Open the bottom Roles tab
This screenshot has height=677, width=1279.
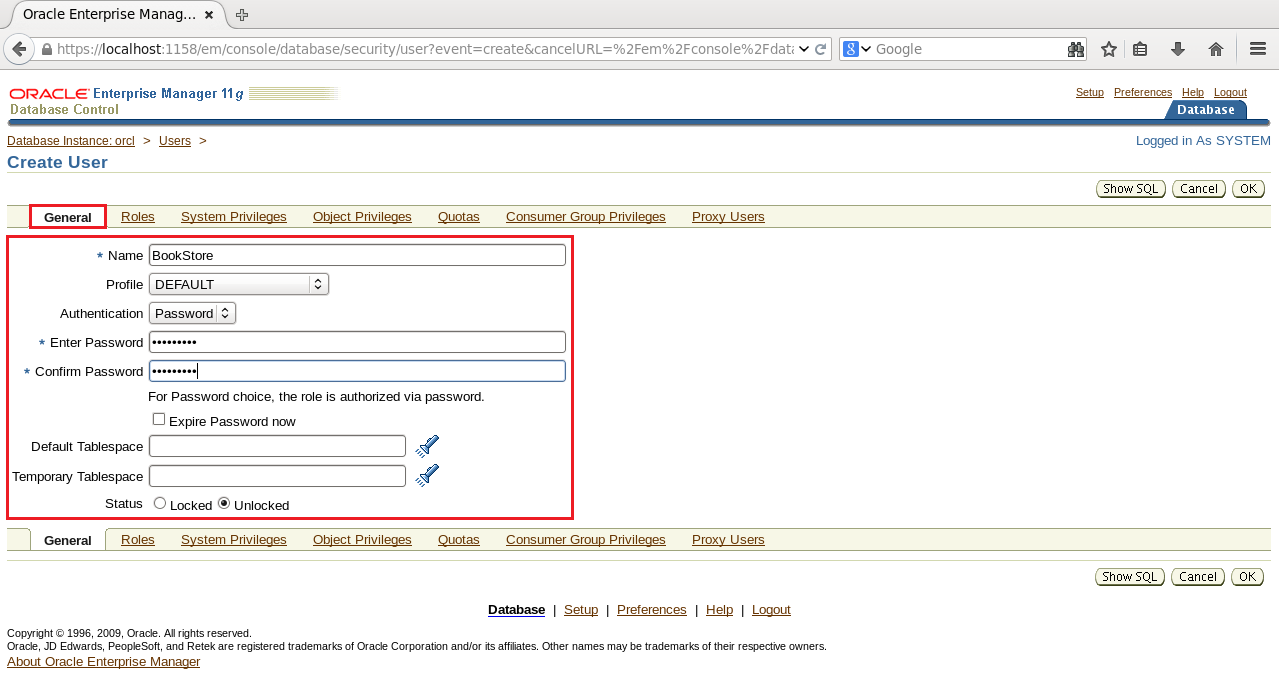pos(138,540)
